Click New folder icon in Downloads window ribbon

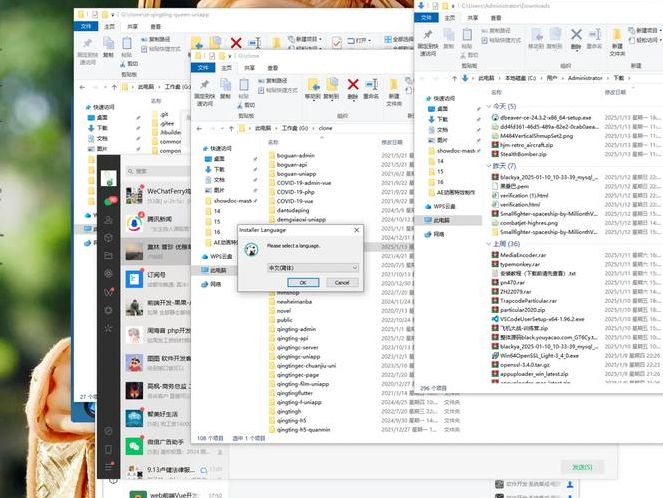[617, 34]
